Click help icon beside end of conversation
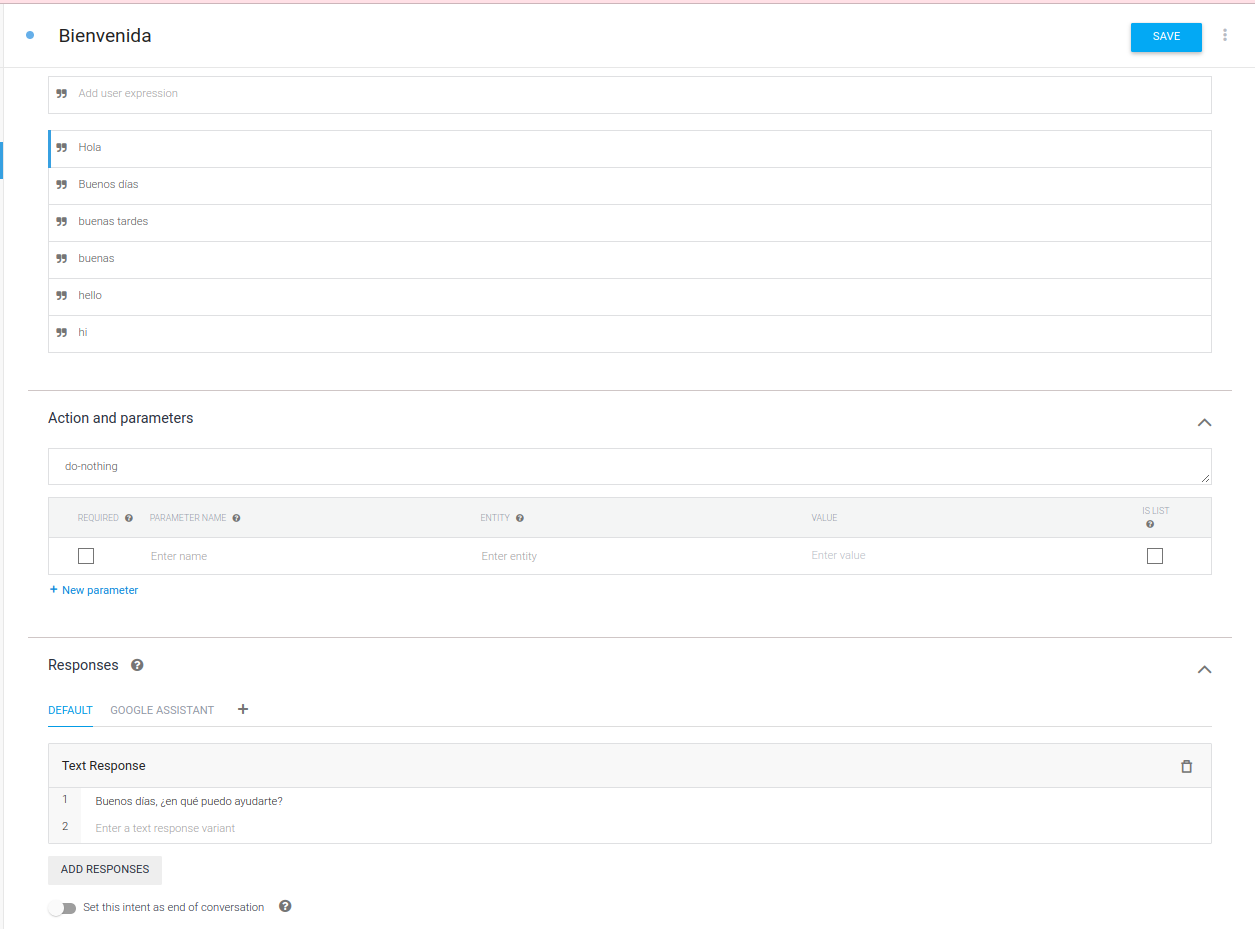Image resolution: width=1255 pixels, height=929 pixels. (285, 906)
